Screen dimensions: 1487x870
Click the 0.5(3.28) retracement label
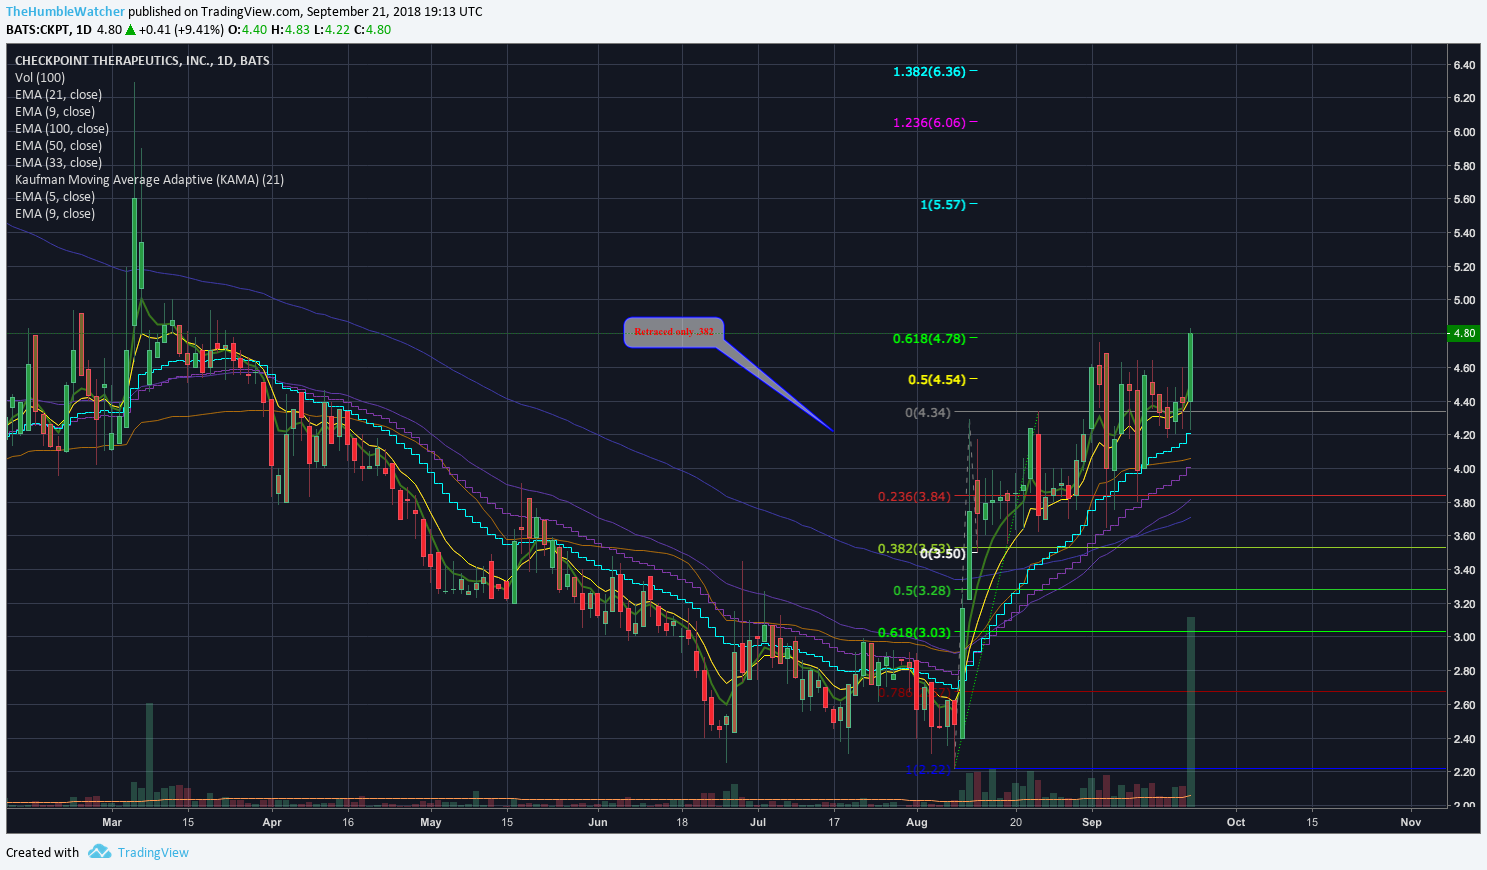922,591
